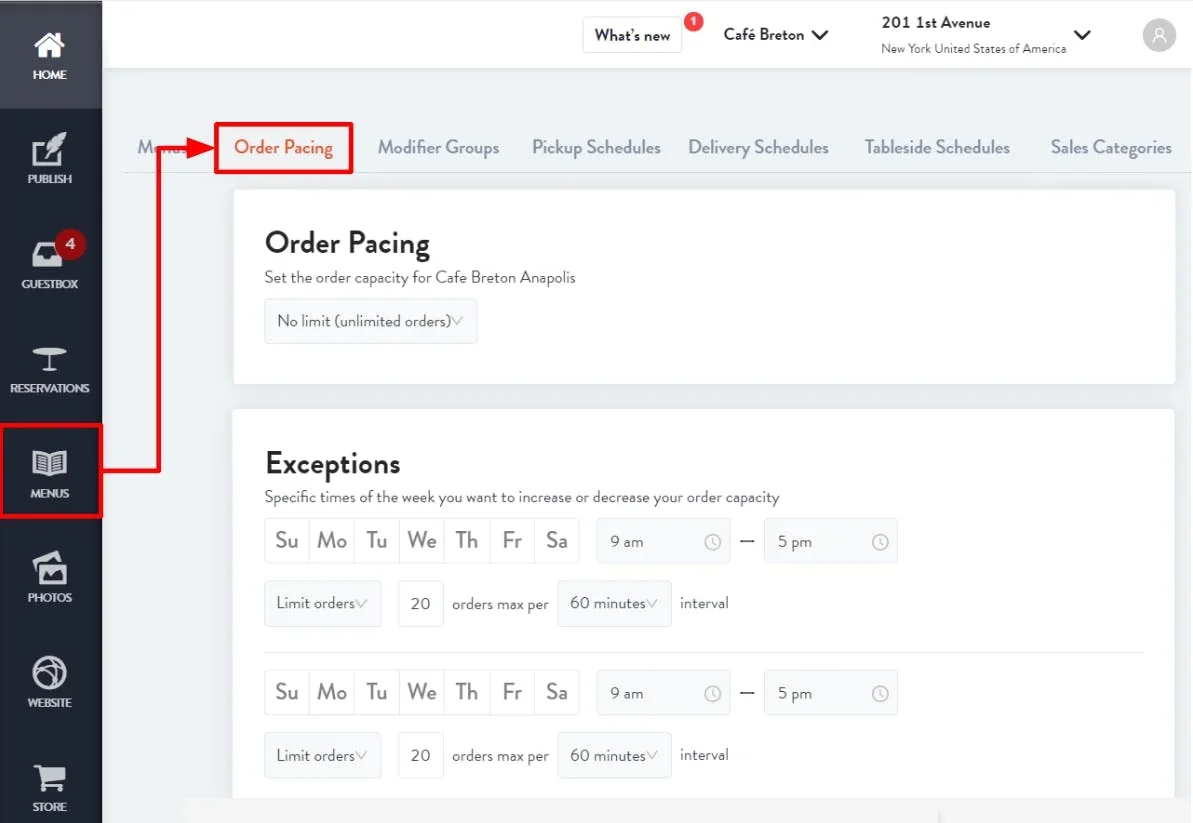
Task: Open the Website section
Action: 50,682
